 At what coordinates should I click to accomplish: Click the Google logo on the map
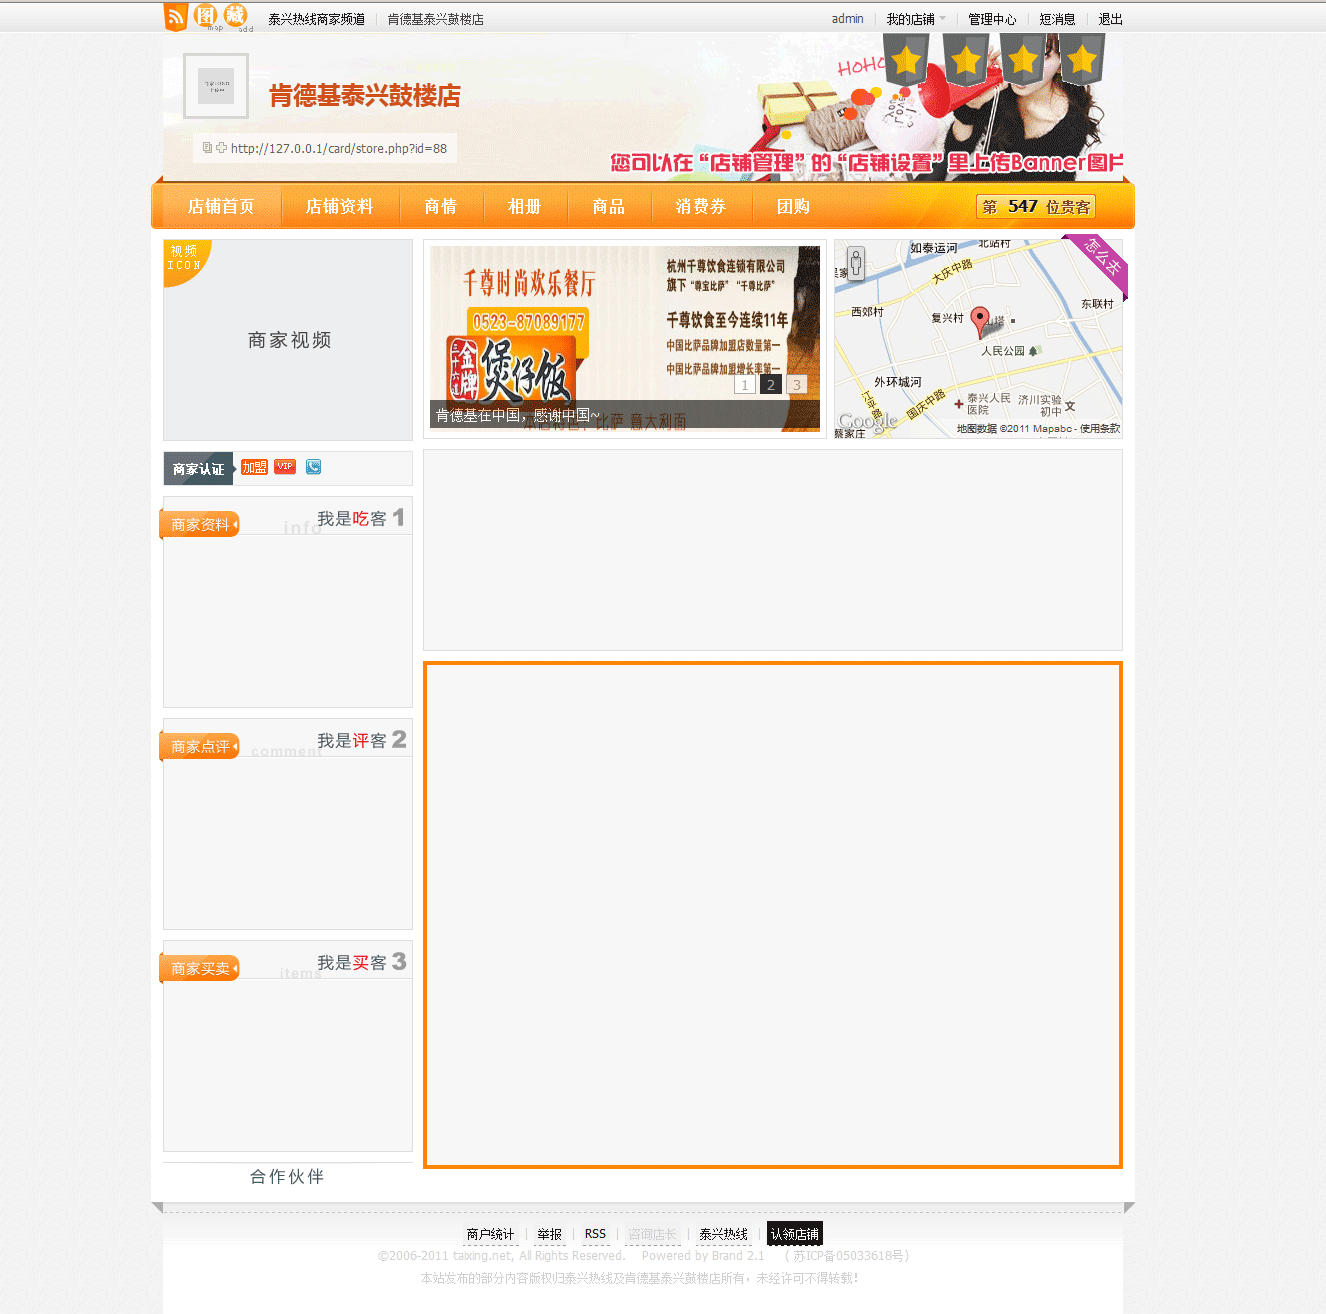[x=867, y=421]
